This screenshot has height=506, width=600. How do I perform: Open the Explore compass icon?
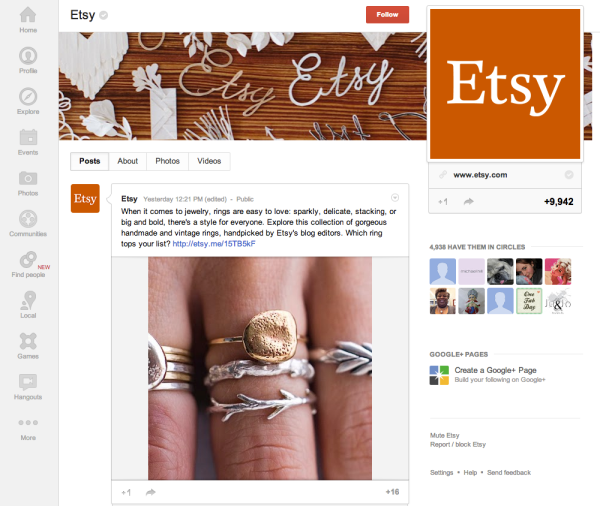click(x=28, y=96)
